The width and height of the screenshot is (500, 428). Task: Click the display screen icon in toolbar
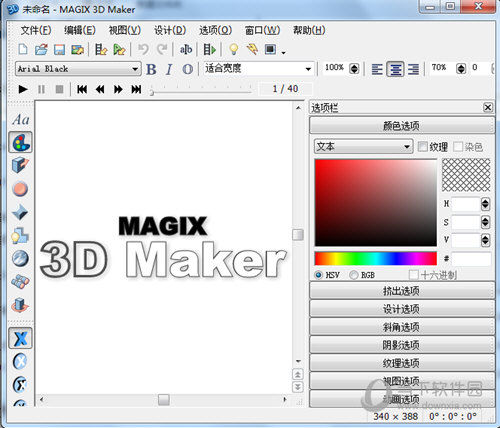click(270, 49)
